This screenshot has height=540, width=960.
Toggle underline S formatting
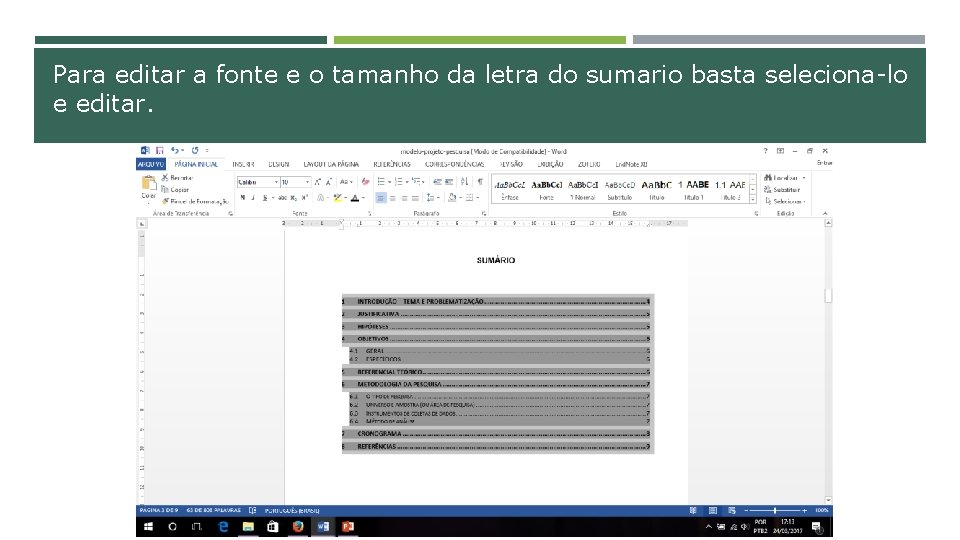(264, 198)
